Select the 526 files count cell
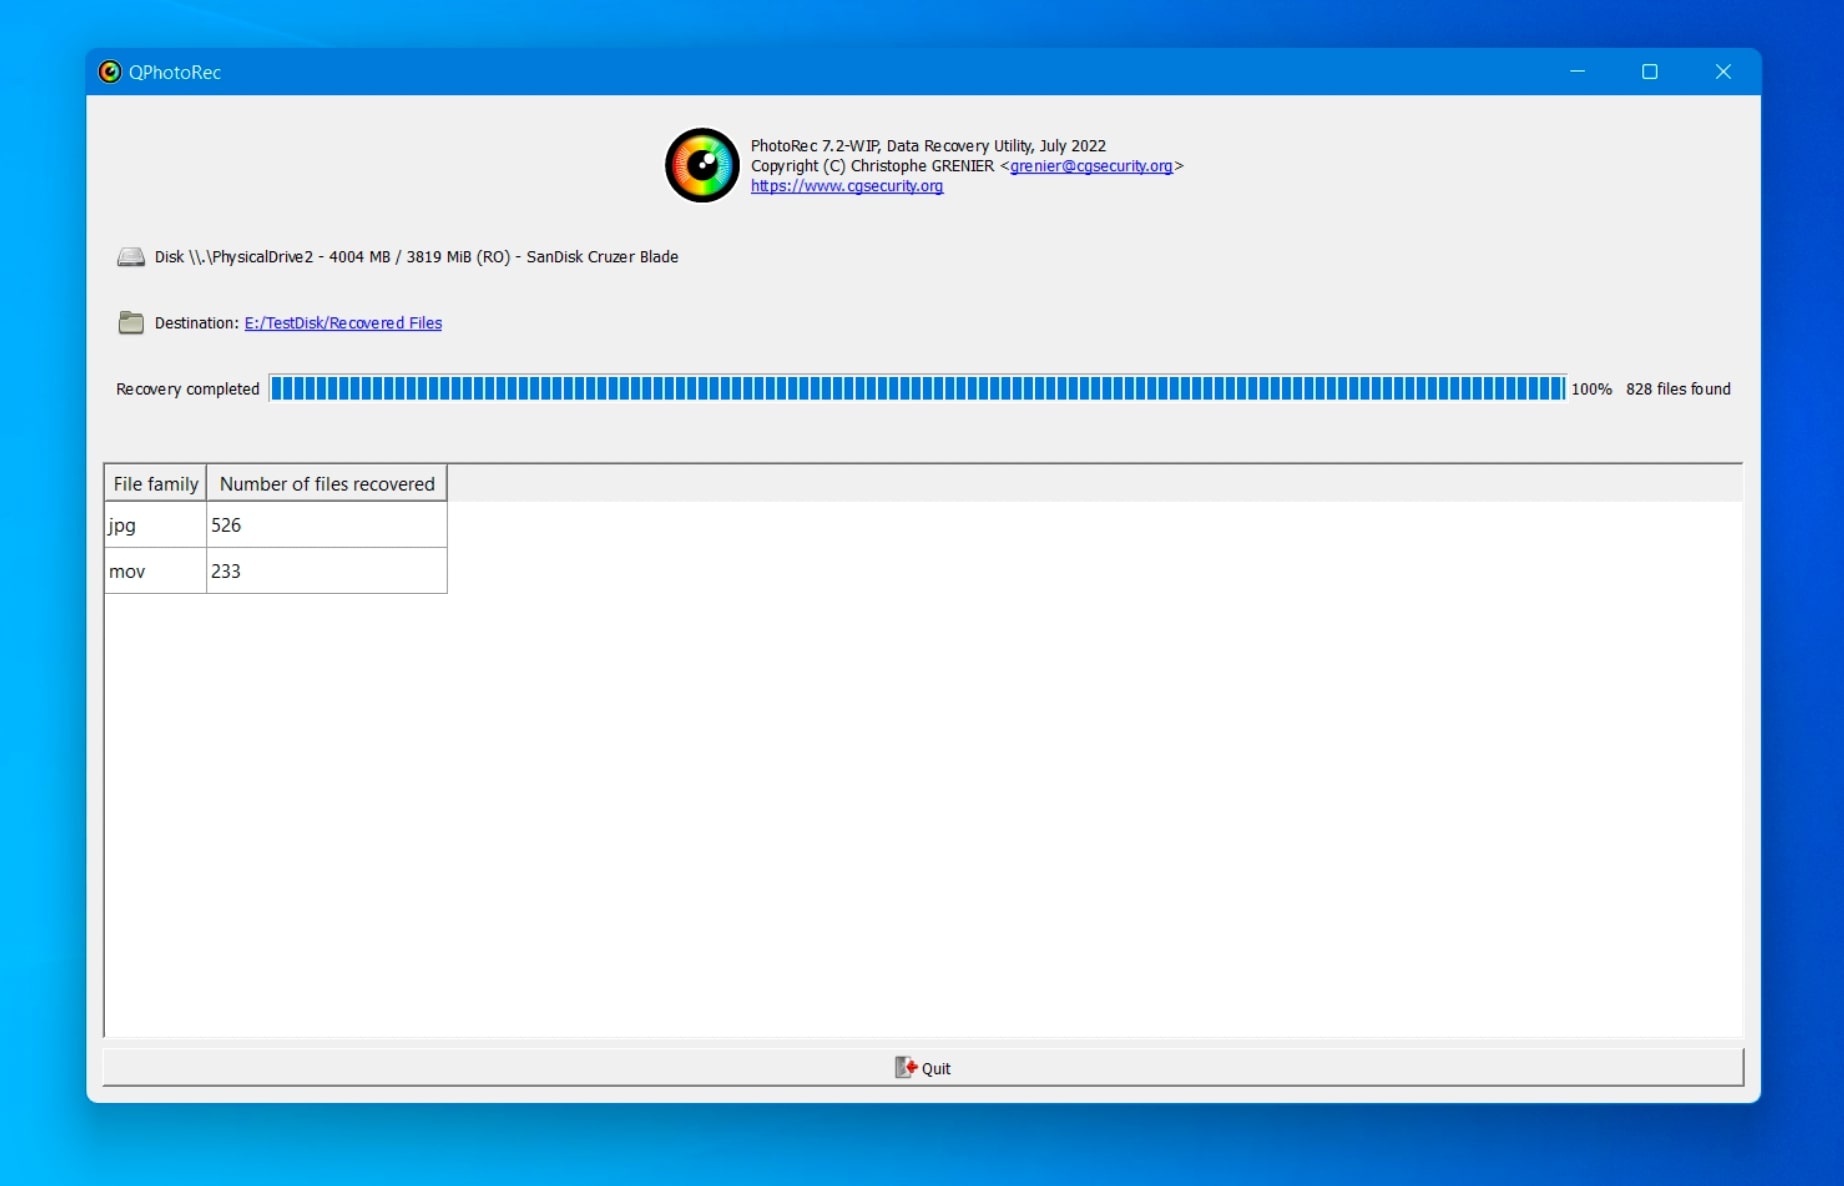This screenshot has height=1186, width=1844. pyautogui.click(x=327, y=525)
